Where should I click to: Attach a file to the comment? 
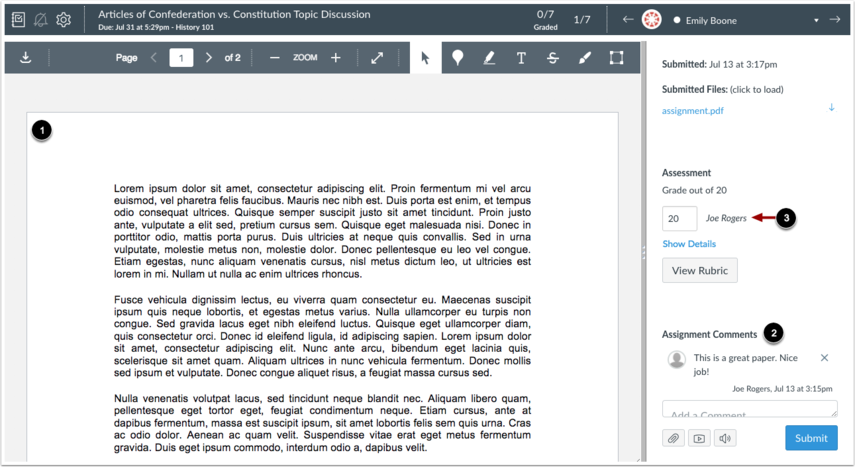(673, 438)
